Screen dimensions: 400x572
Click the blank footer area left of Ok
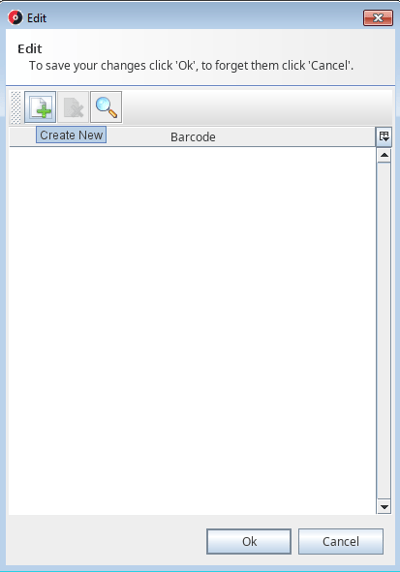[x=106, y=541]
